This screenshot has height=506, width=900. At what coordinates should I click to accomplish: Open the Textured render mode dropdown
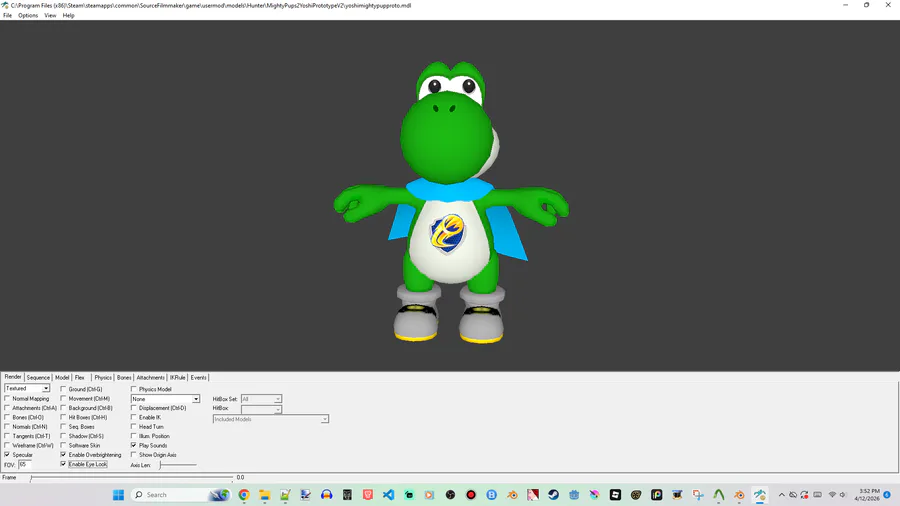point(27,388)
